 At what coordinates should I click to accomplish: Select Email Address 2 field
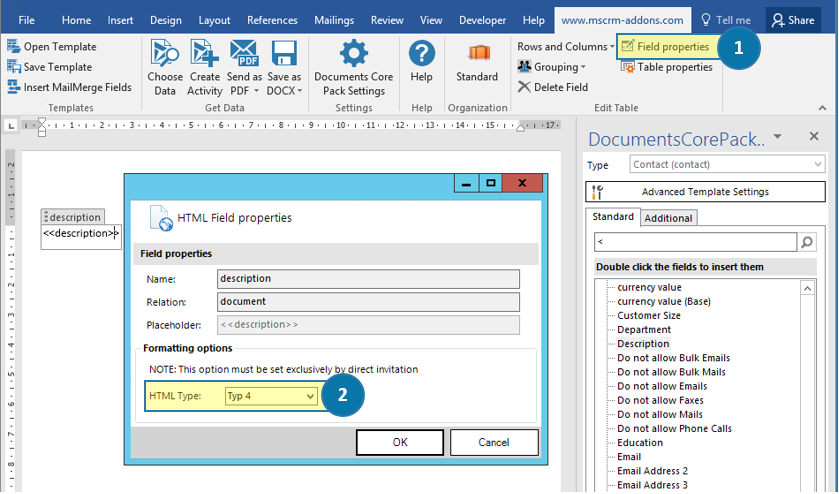click(652, 471)
